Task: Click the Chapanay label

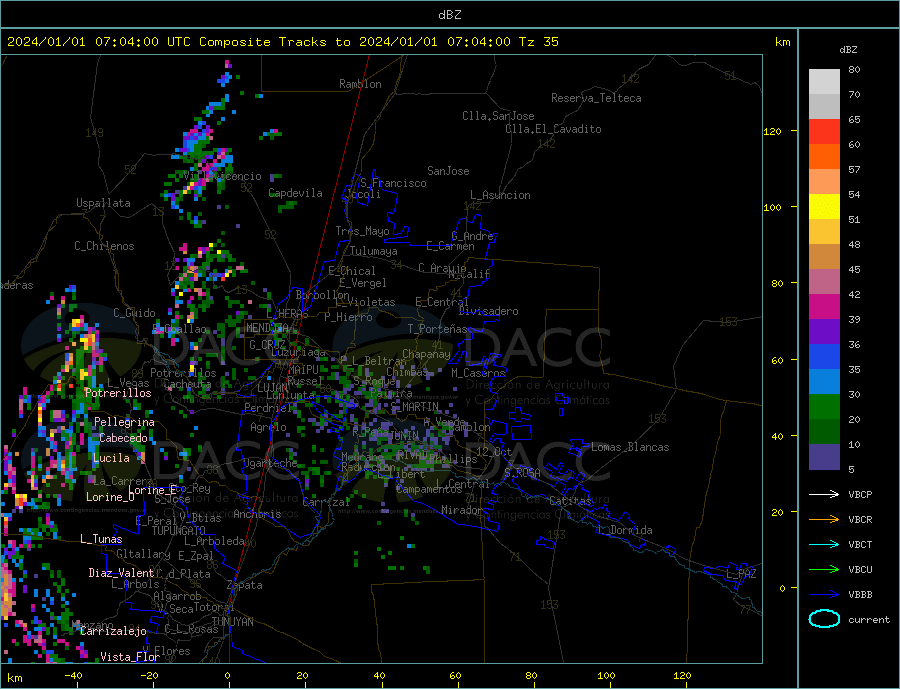Action: (426, 354)
